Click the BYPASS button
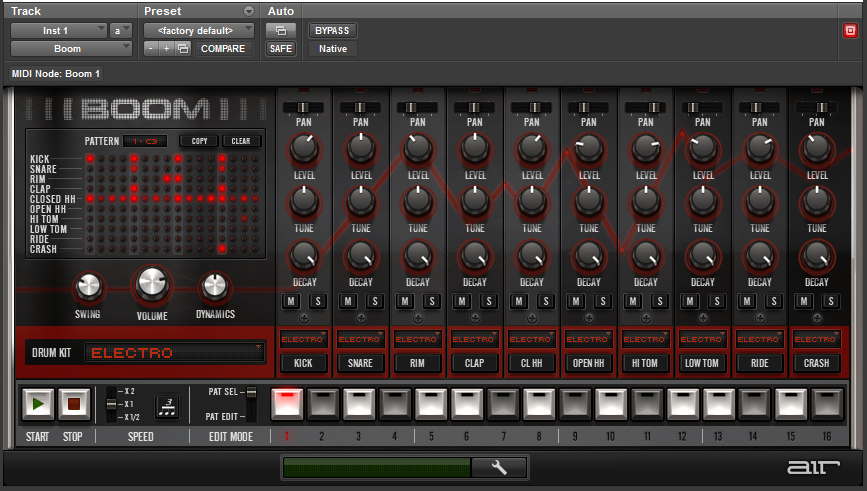This screenshot has width=867, height=491. pos(332,30)
